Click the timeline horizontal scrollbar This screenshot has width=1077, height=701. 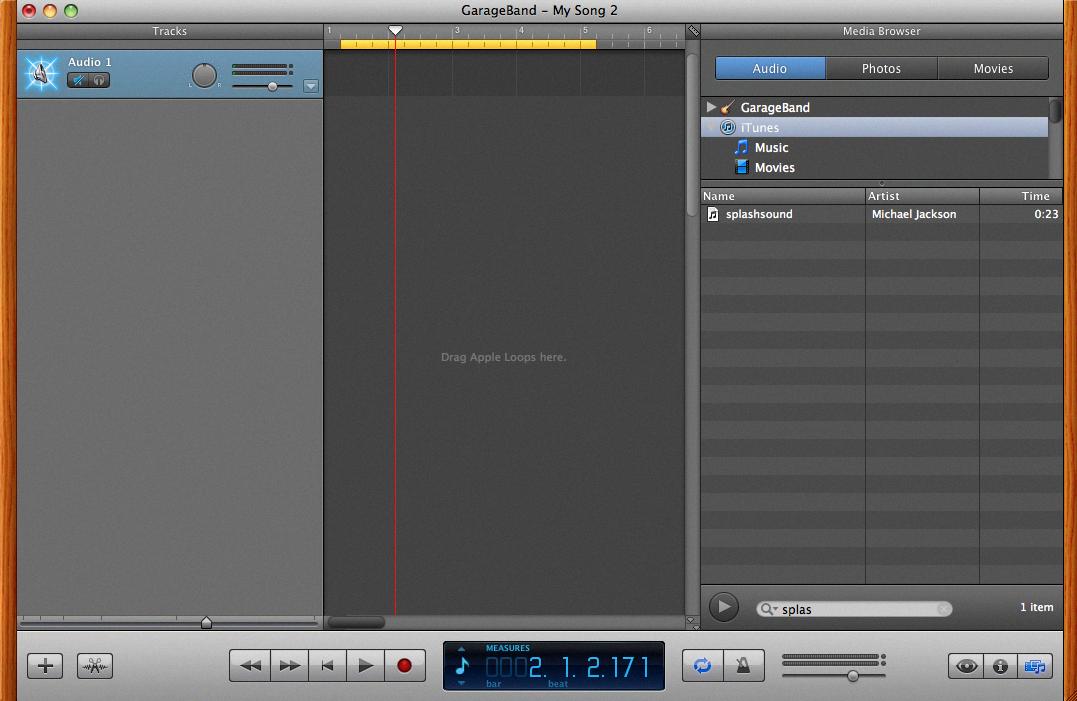coord(356,622)
